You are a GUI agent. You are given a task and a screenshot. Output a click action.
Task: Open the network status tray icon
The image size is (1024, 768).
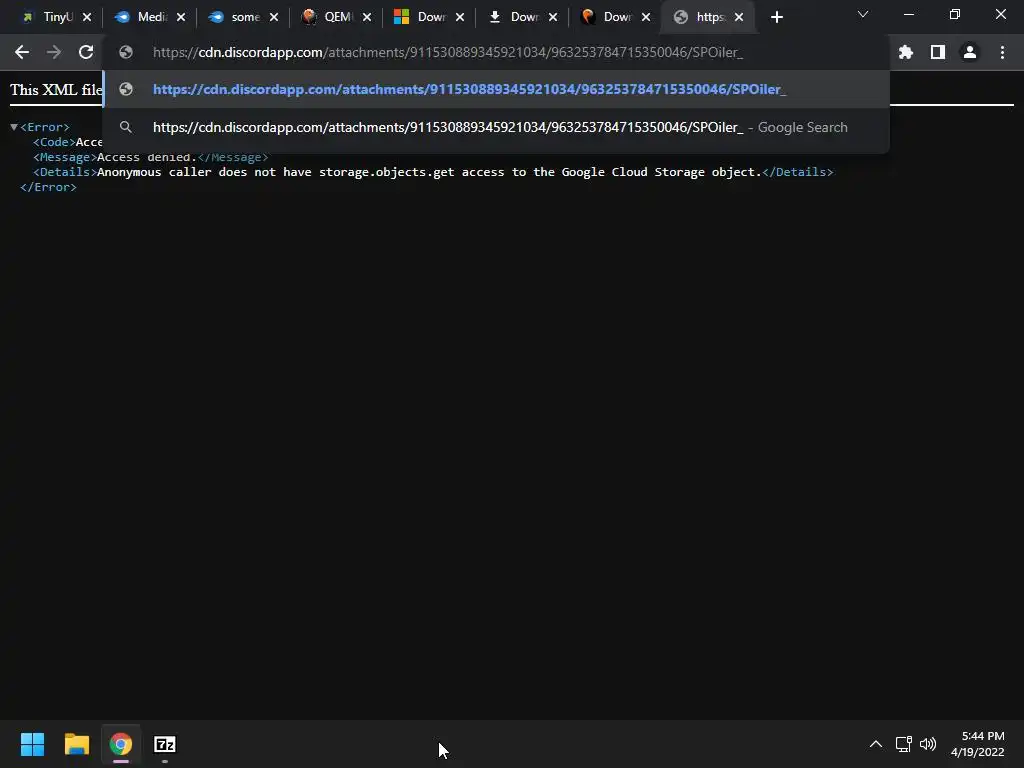(903, 744)
